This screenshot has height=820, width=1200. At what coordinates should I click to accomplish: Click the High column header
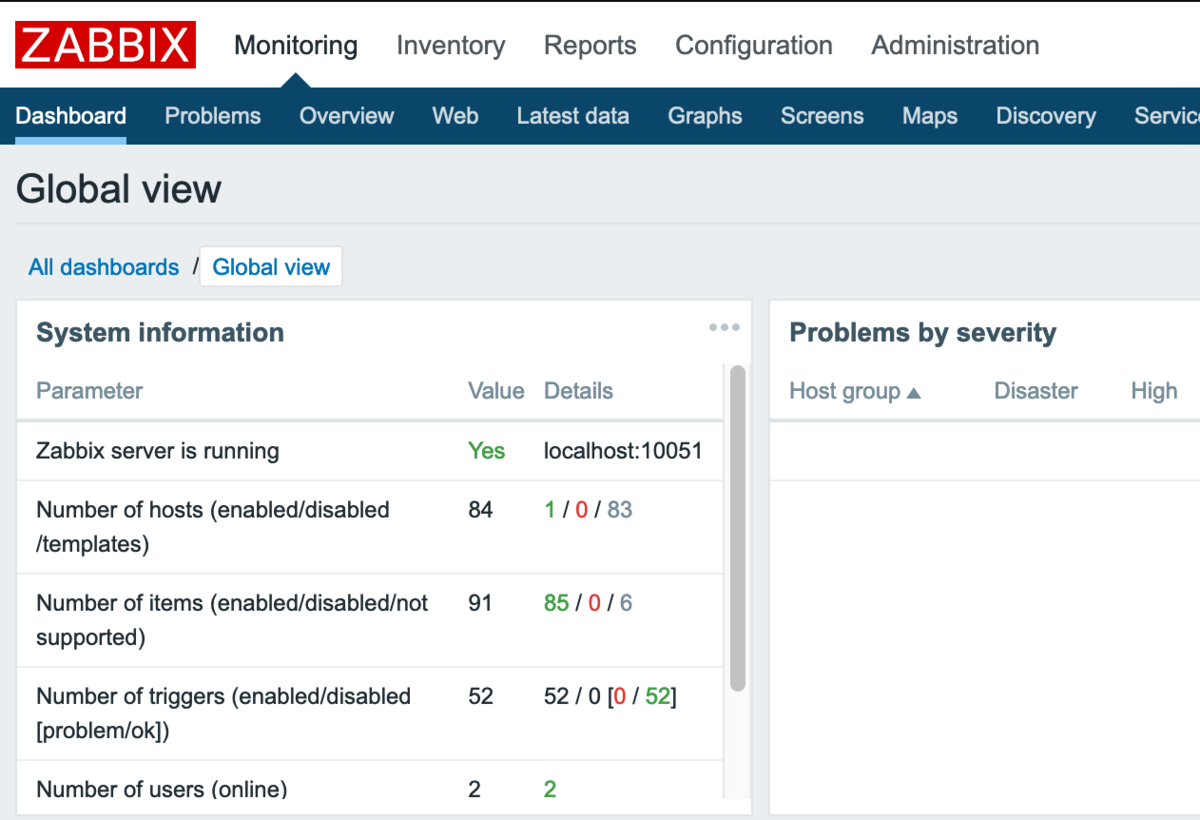[x=1154, y=391]
